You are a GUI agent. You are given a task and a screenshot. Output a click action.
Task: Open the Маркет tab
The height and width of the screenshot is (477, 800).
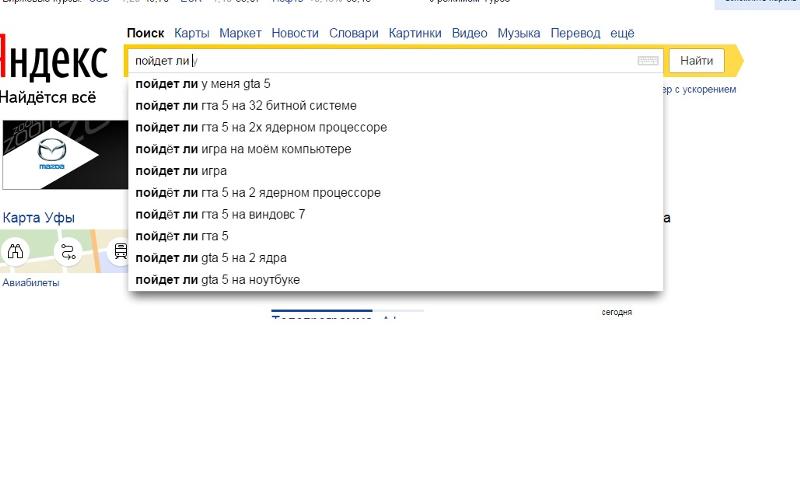pyautogui.click(x=240, y=33)
